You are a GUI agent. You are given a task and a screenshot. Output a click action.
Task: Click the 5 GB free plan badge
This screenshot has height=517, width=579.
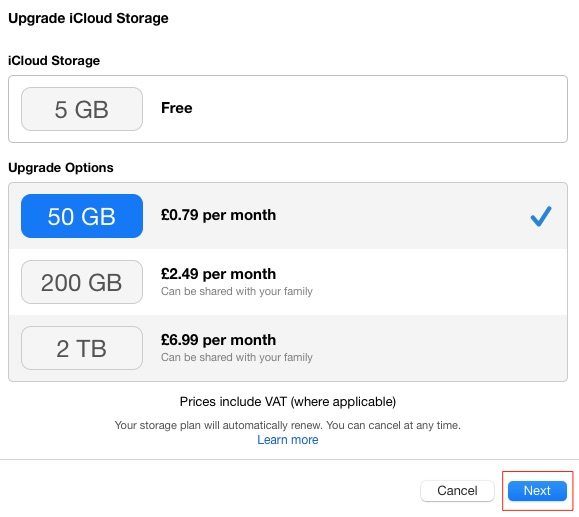[x=82, y=109]
